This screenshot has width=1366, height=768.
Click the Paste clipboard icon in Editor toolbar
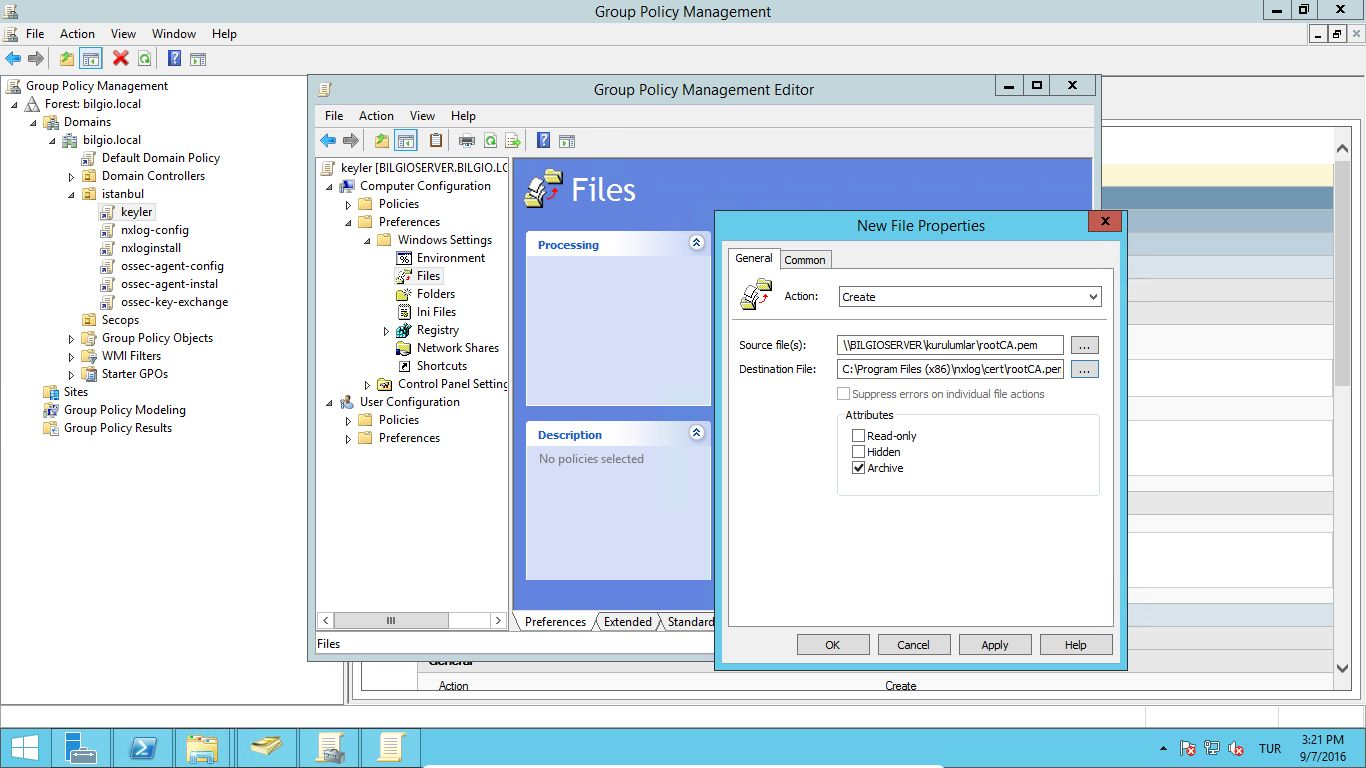(x=435, y=141)
